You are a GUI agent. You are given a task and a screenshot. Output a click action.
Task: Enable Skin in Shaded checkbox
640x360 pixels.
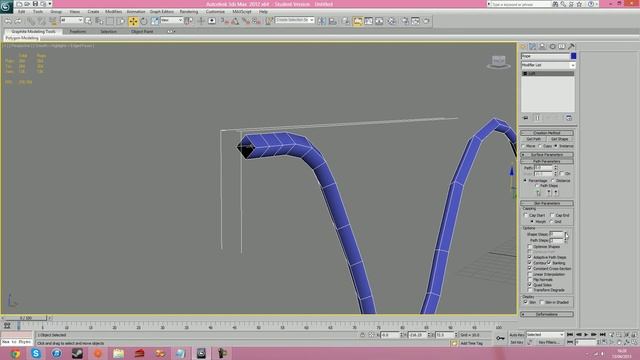542,302
